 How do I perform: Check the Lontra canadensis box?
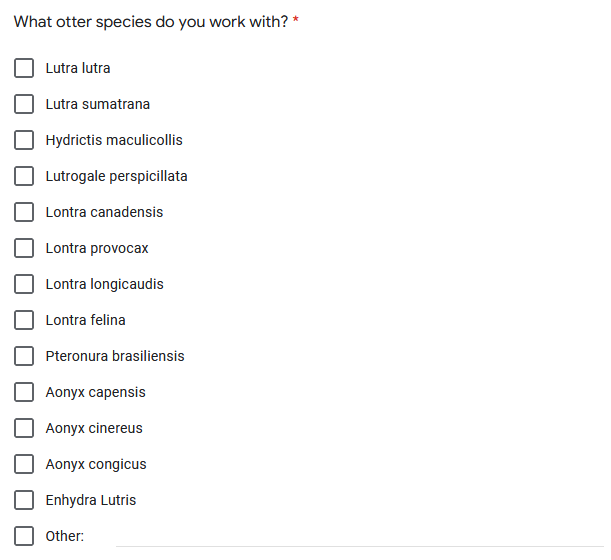(x=24, y=213)
